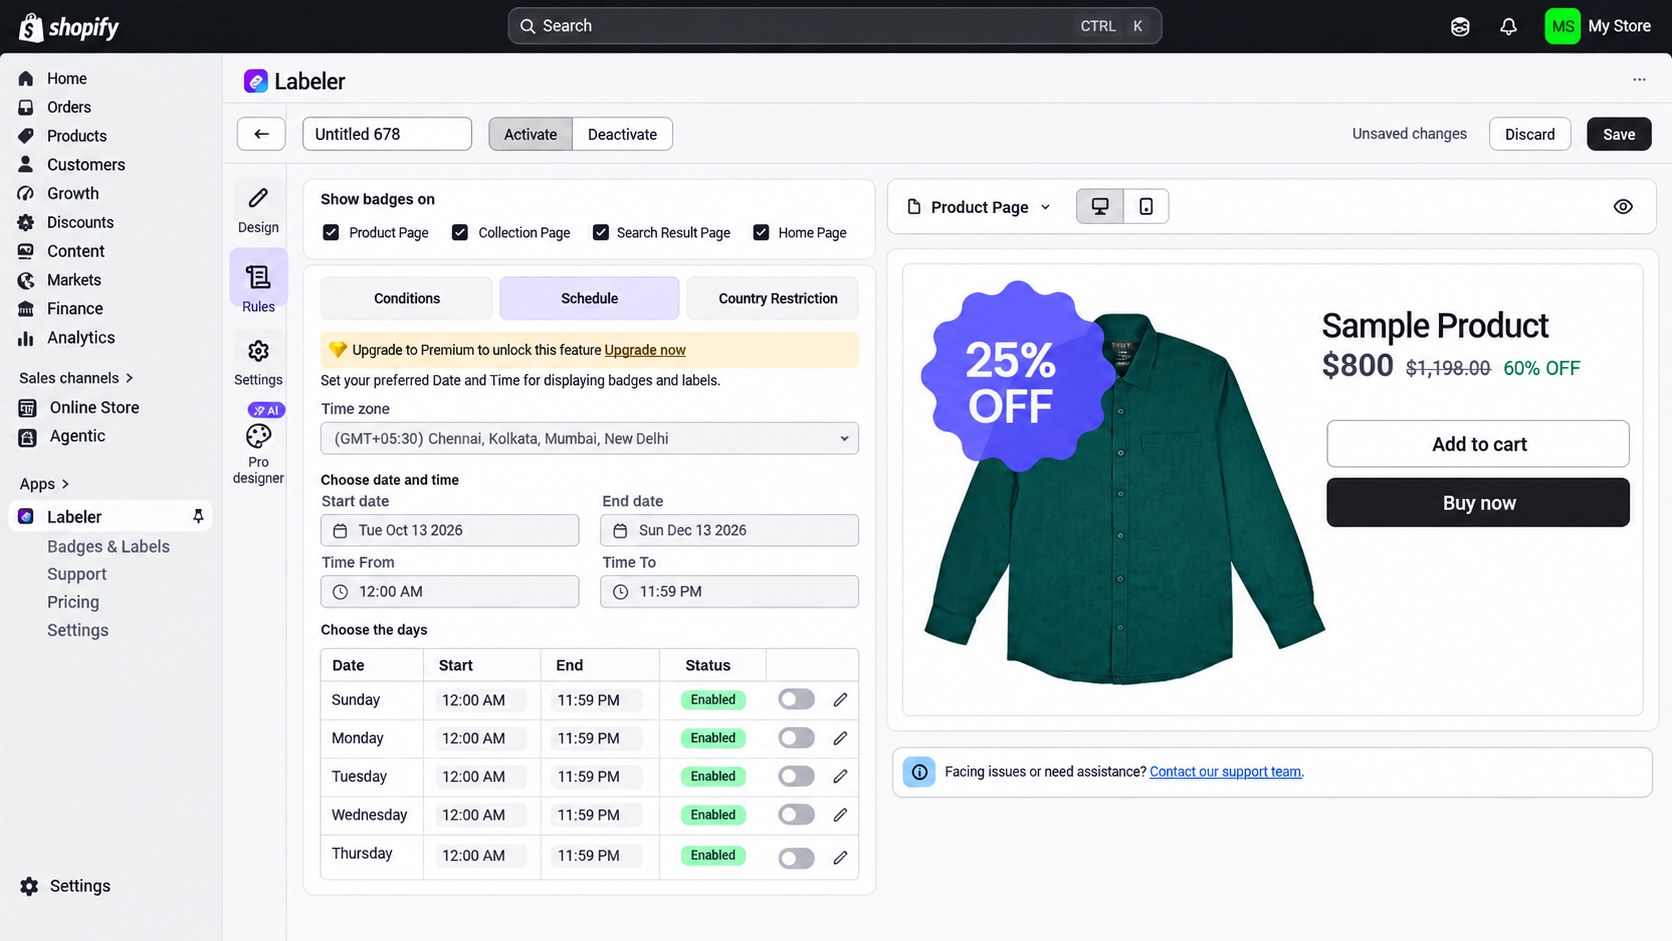The width and height of the screenshot is (1672, 941).
Task: Expand the Apps section
Action: tap(44, 484)
